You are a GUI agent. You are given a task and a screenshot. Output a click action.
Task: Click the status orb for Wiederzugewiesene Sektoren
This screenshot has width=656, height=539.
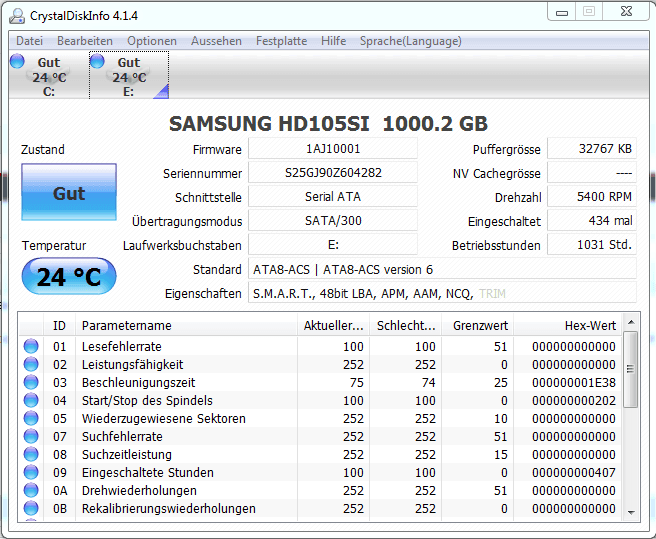31,419
